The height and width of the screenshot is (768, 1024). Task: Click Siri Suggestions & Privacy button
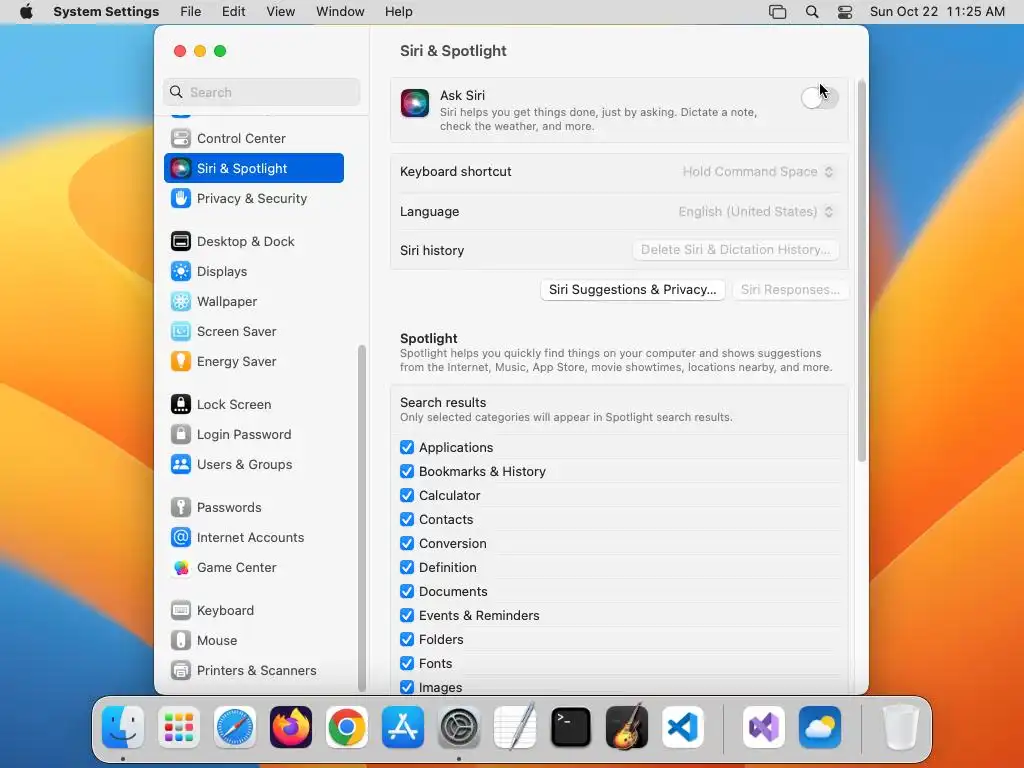coord(633,290)
